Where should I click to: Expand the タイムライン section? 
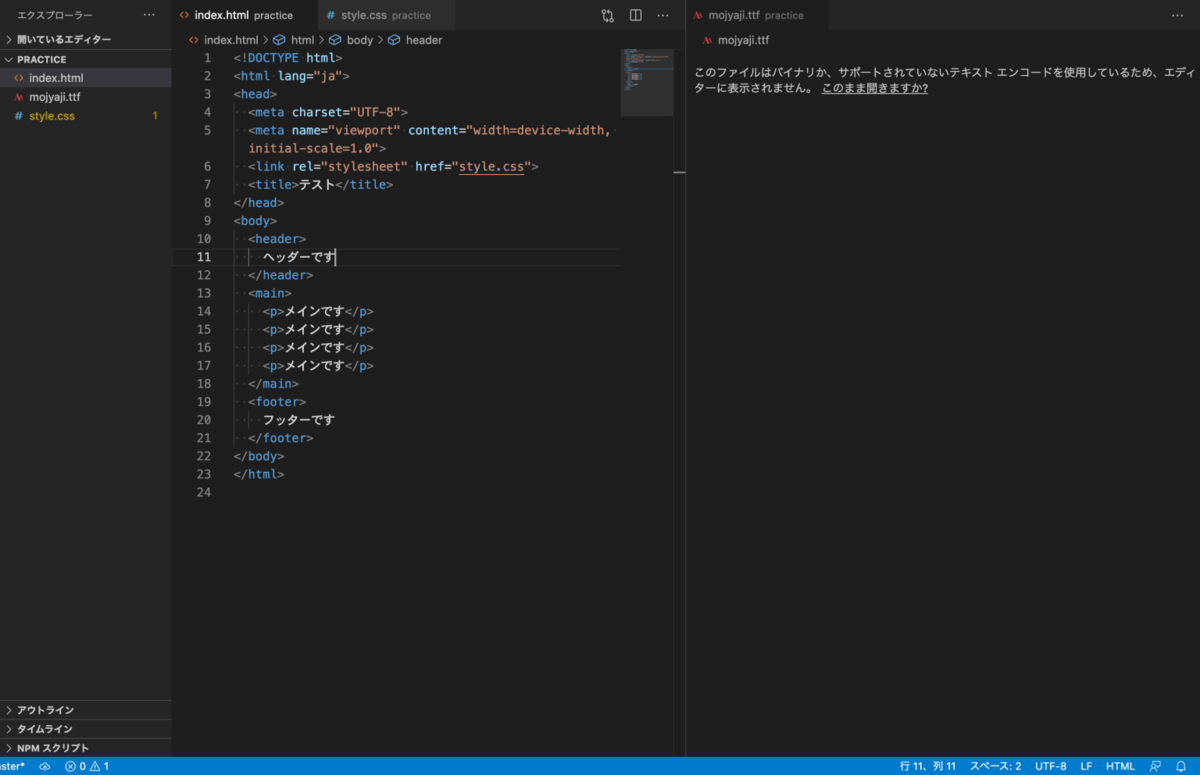86,729
